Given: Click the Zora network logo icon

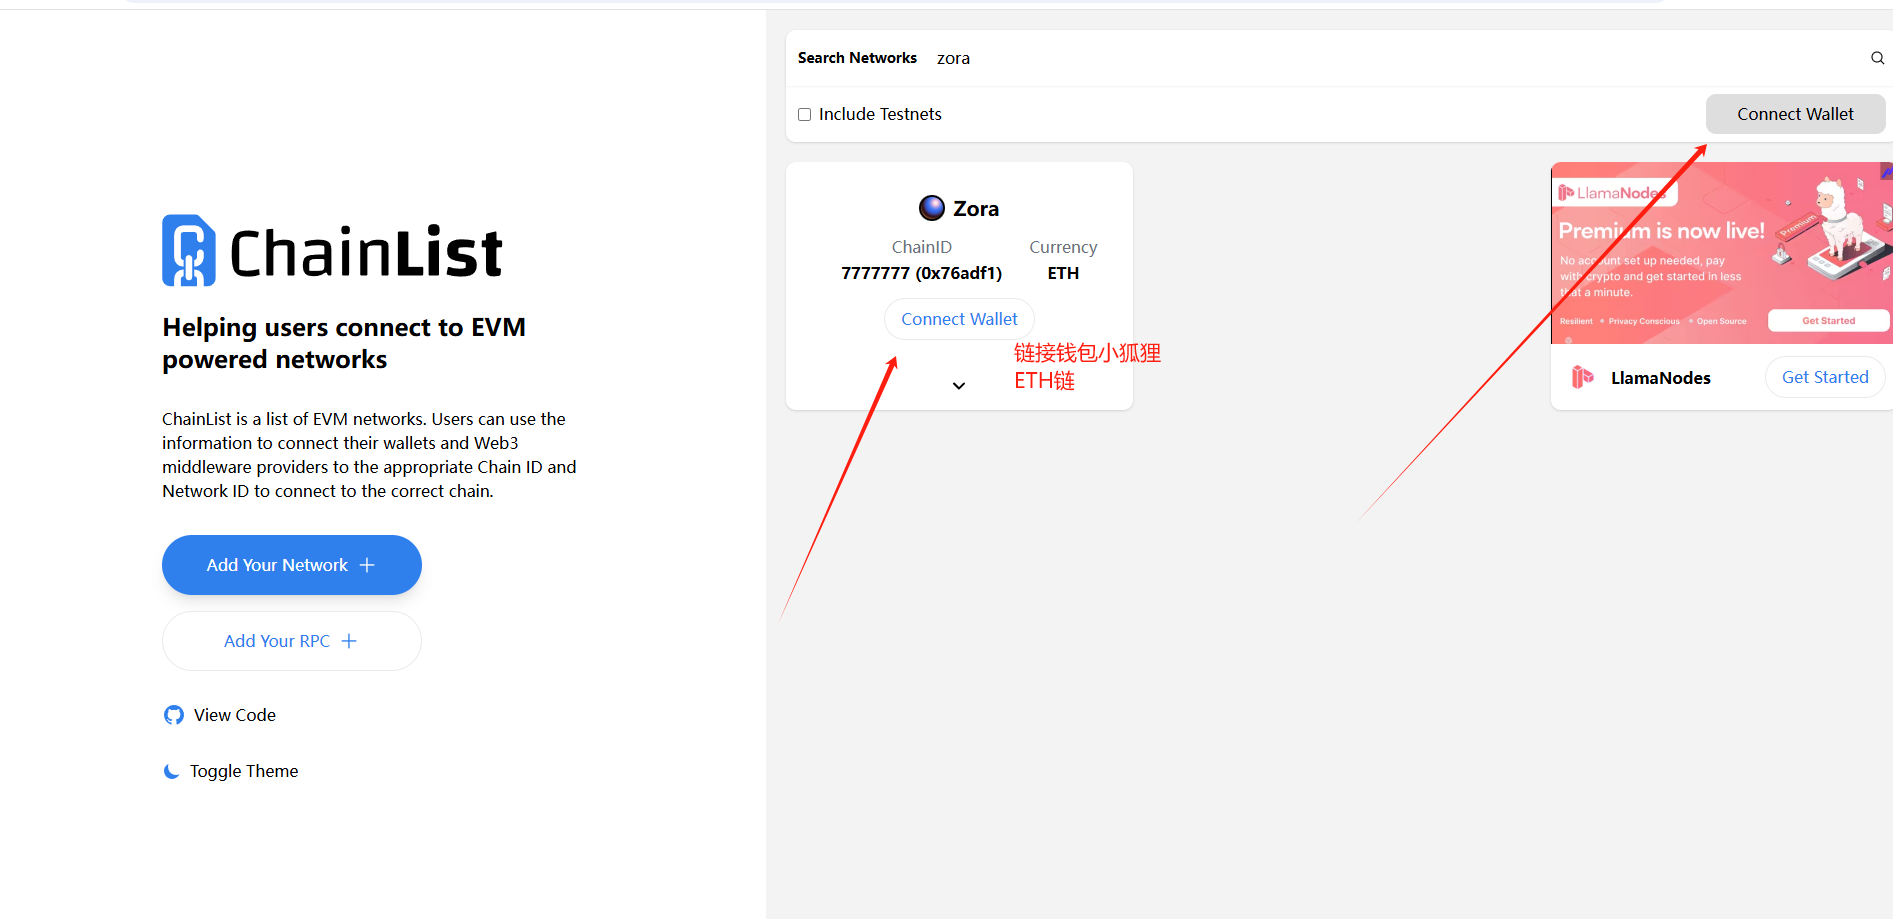Looking at the screenshot, I should (x=932, y=208).
